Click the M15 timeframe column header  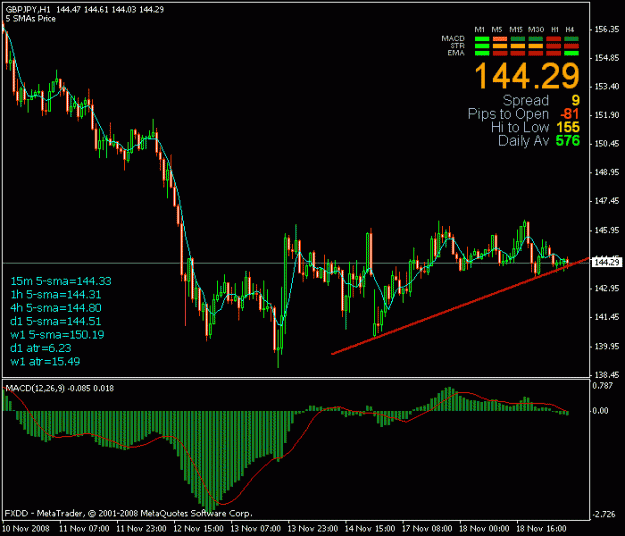(516, 29)
